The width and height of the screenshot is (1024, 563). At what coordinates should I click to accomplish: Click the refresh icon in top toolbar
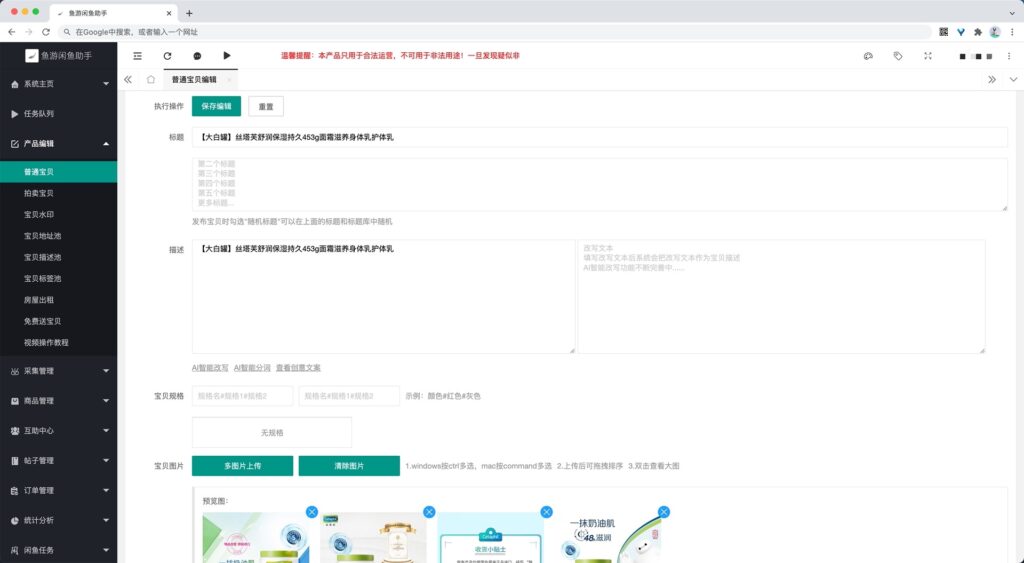(167, 56)
